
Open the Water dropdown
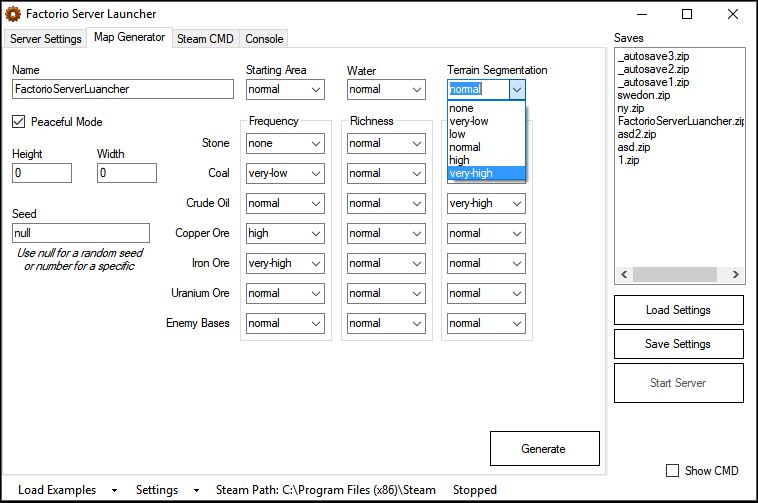(386, 89)
